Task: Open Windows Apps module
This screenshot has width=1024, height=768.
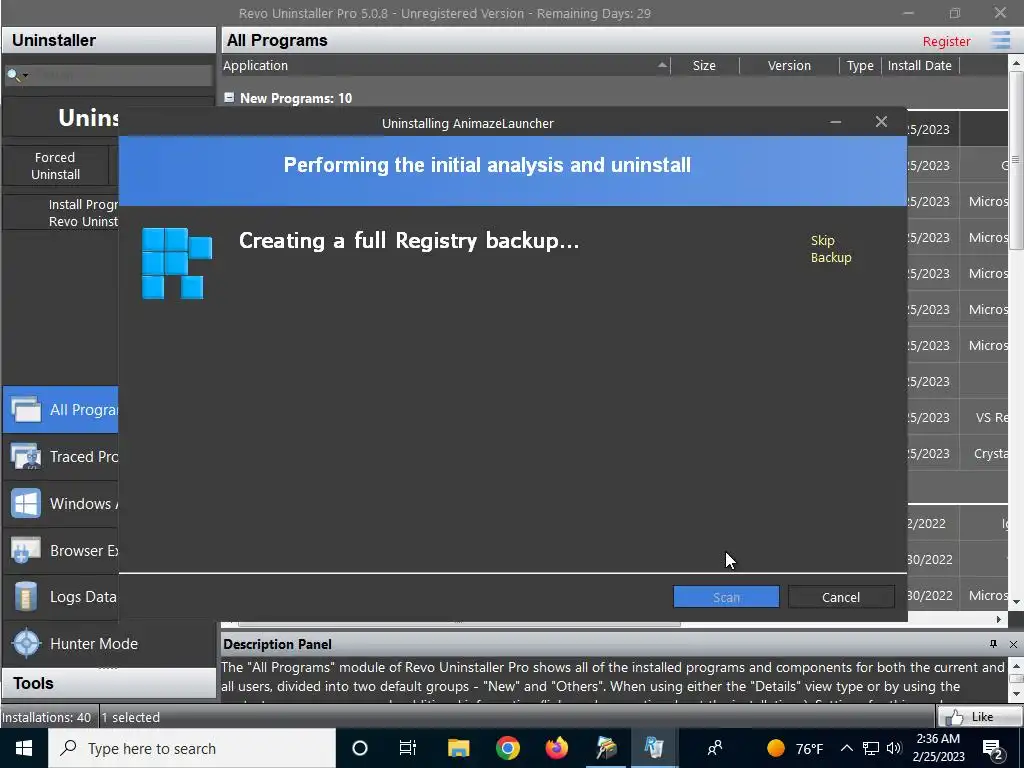Action: 61,504
